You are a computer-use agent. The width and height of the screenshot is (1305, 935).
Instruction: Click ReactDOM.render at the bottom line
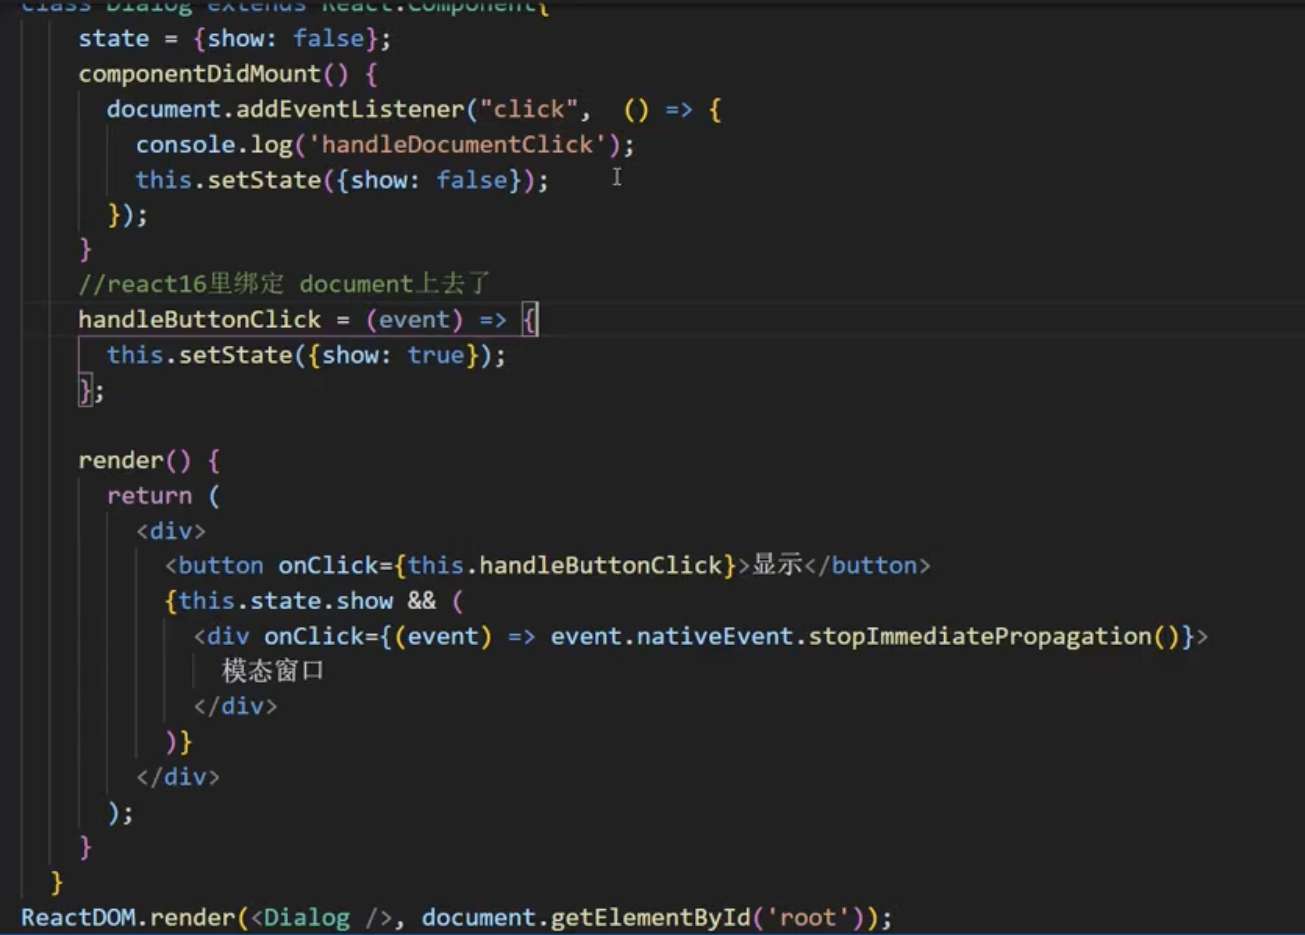pyautogui.click(x=128, y=918)
